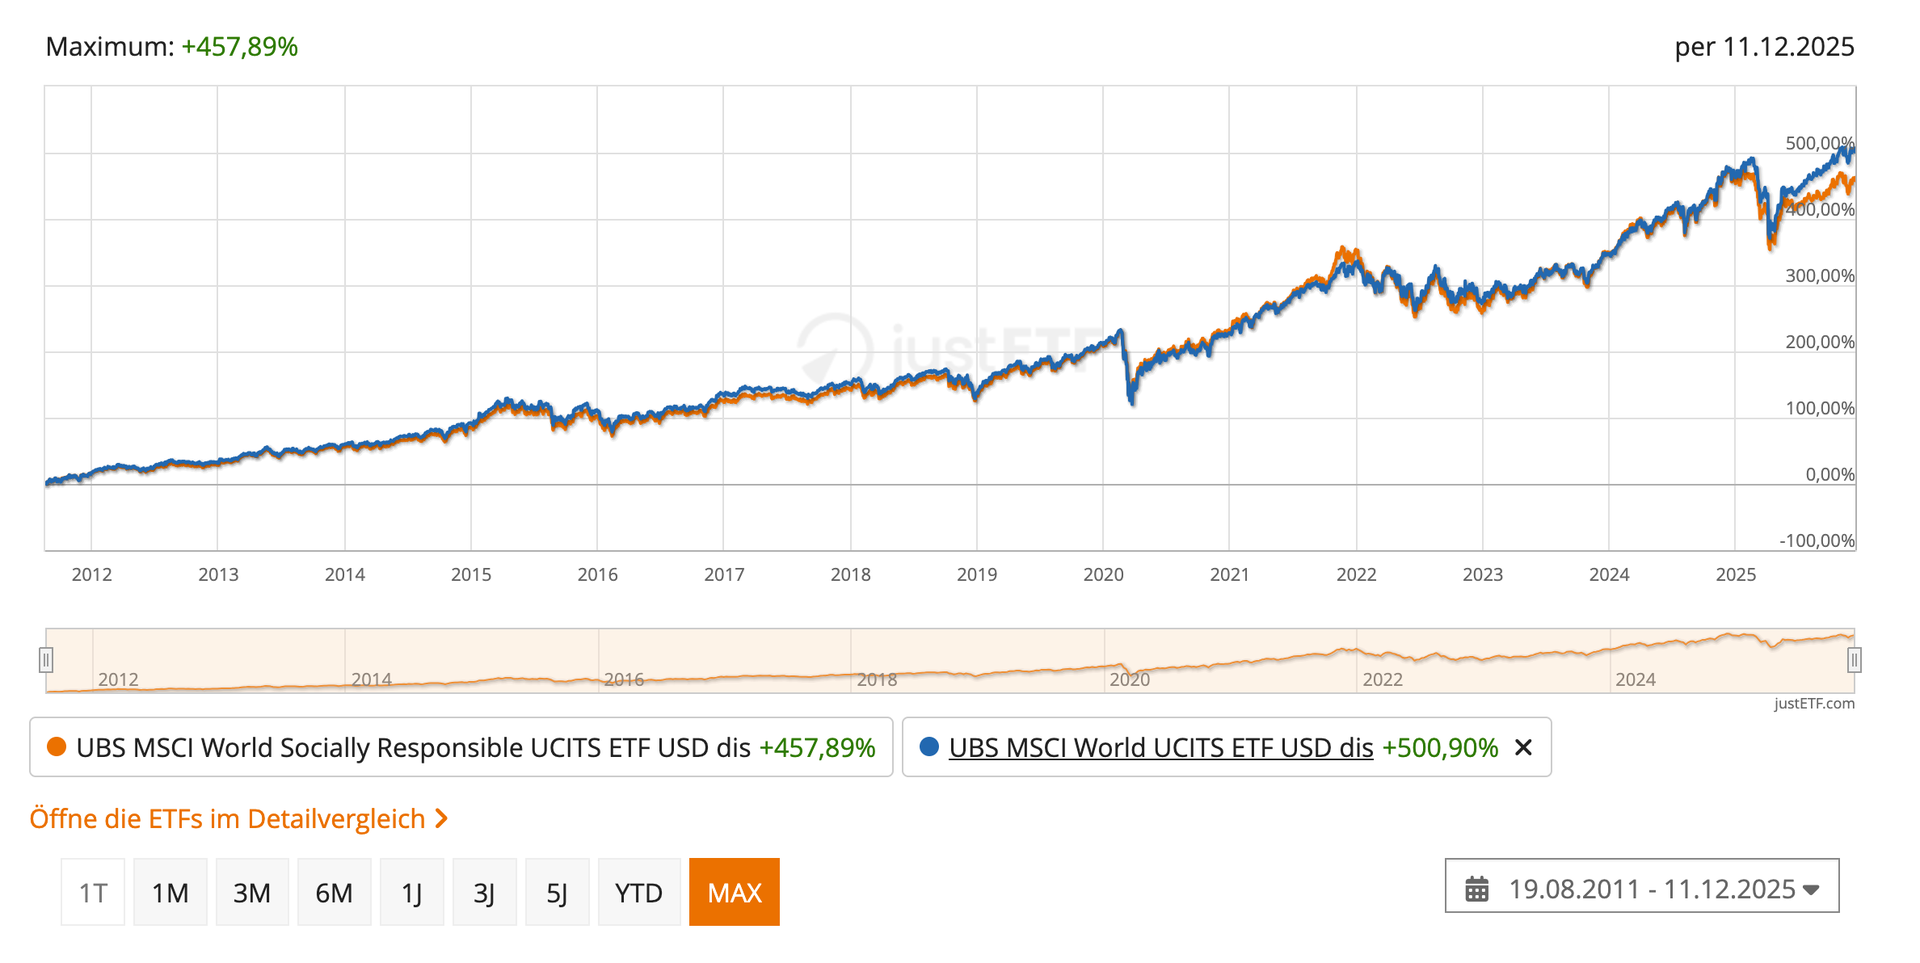Grab the left range slider handle
This screenshot has height=963, width=1920.
[x=46, y=660]
